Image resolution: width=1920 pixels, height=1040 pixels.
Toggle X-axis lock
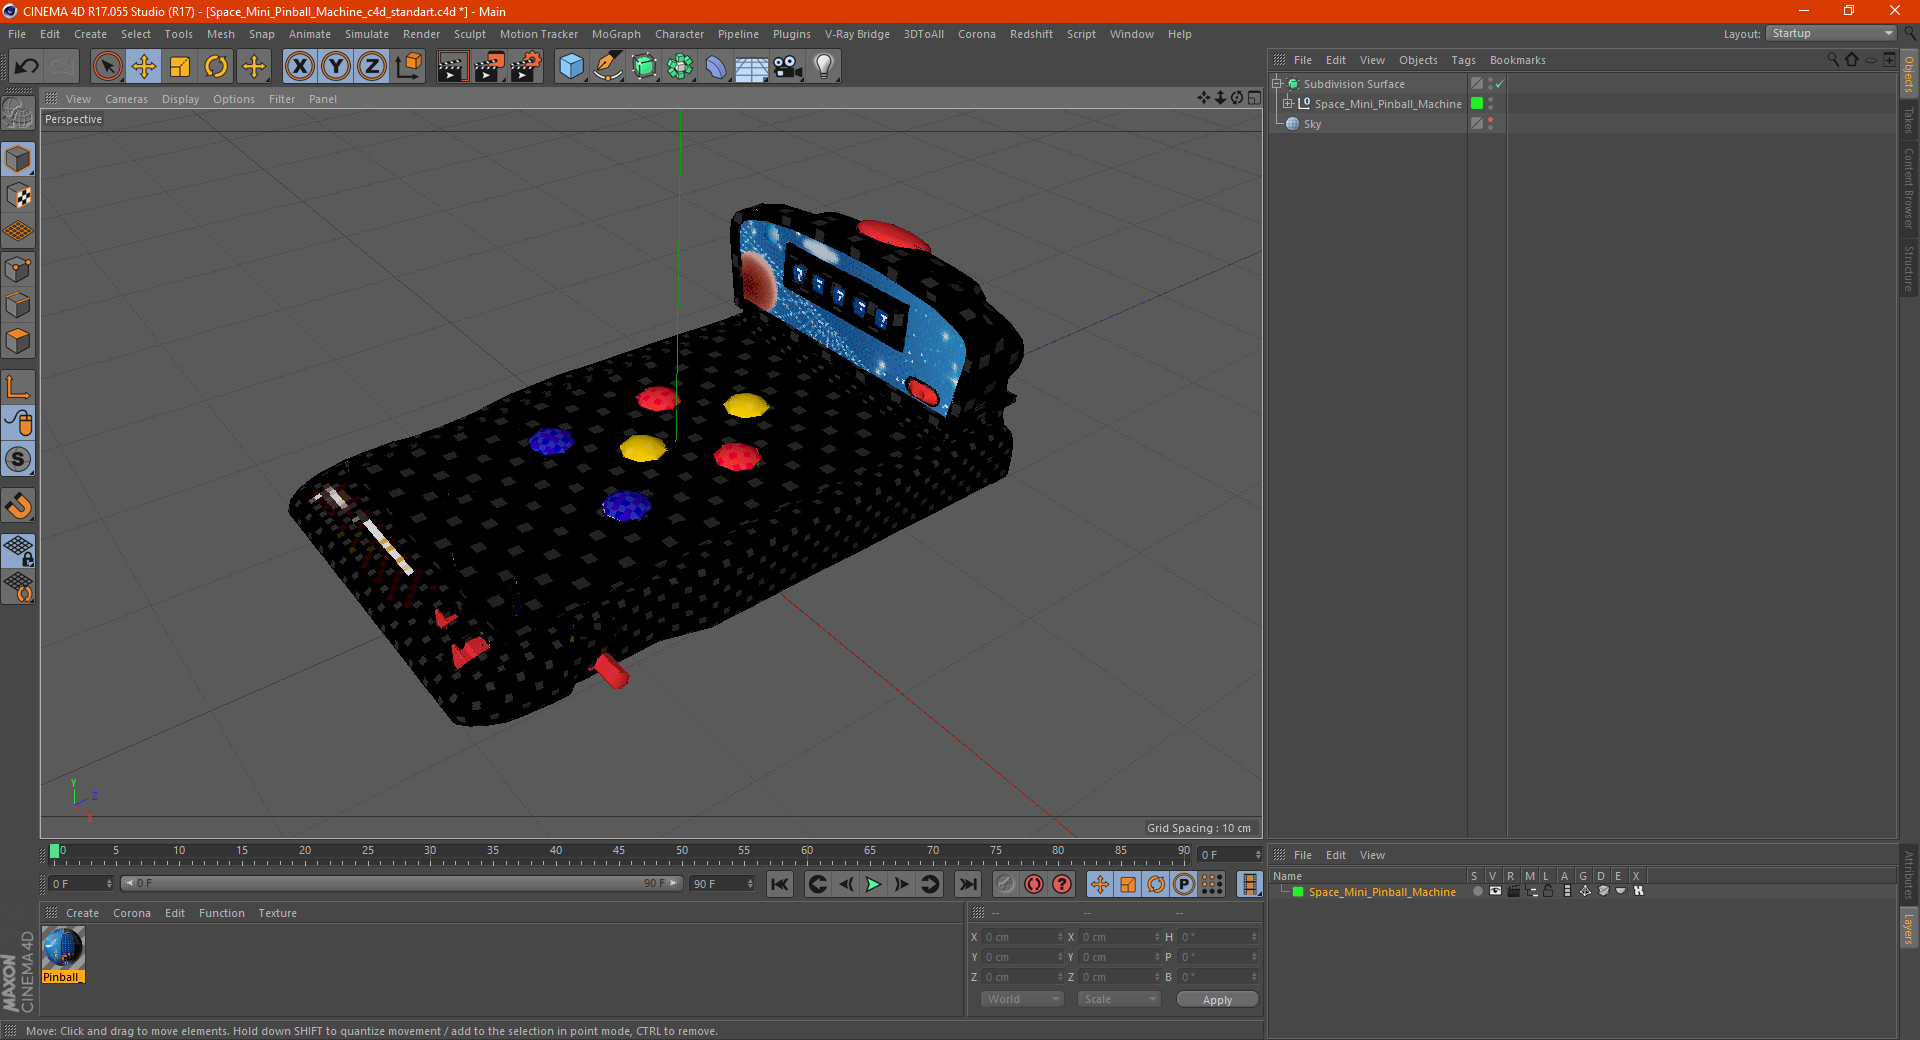(299, 67)
